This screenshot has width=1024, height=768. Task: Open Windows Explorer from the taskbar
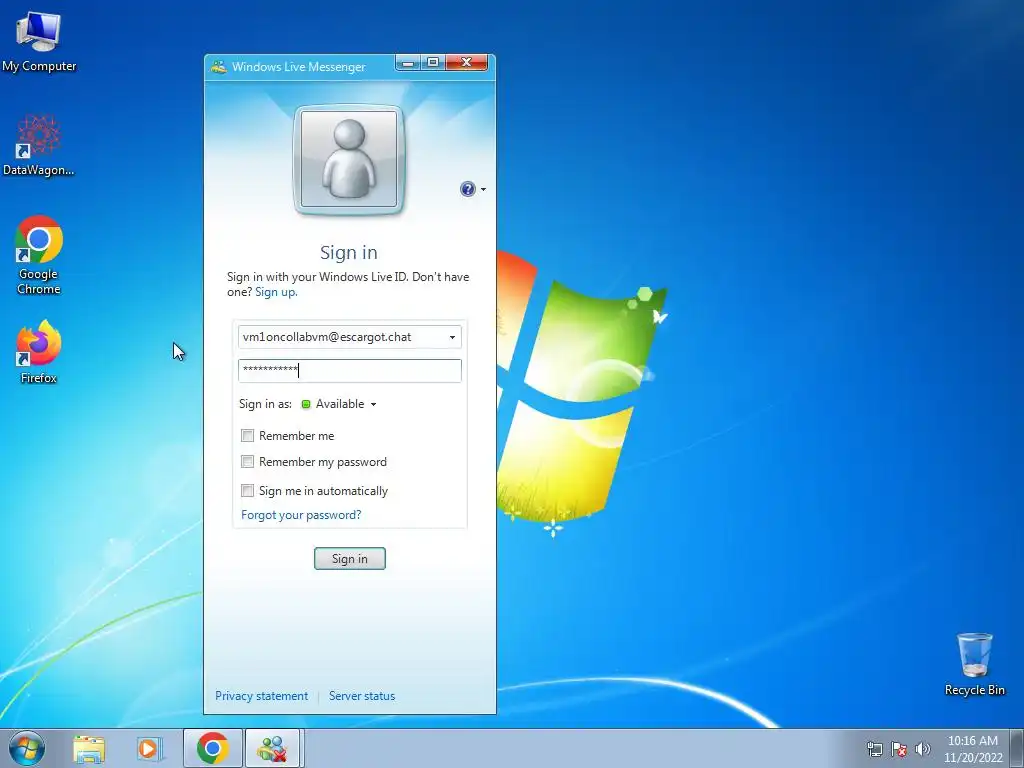(x=89, y=748)
